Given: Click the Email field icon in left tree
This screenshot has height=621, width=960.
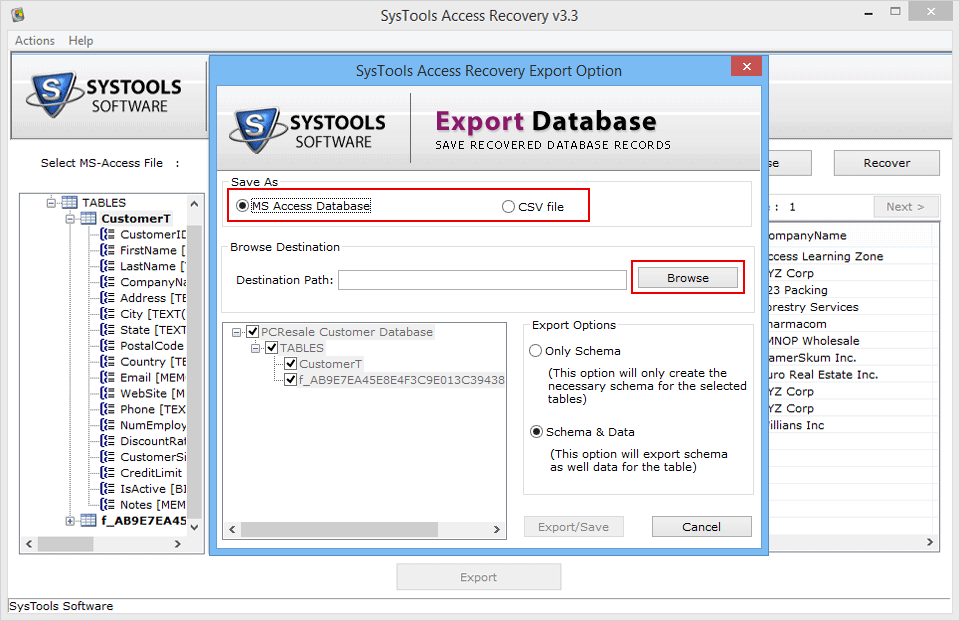Looking at the screenshot, I should 107,377.
